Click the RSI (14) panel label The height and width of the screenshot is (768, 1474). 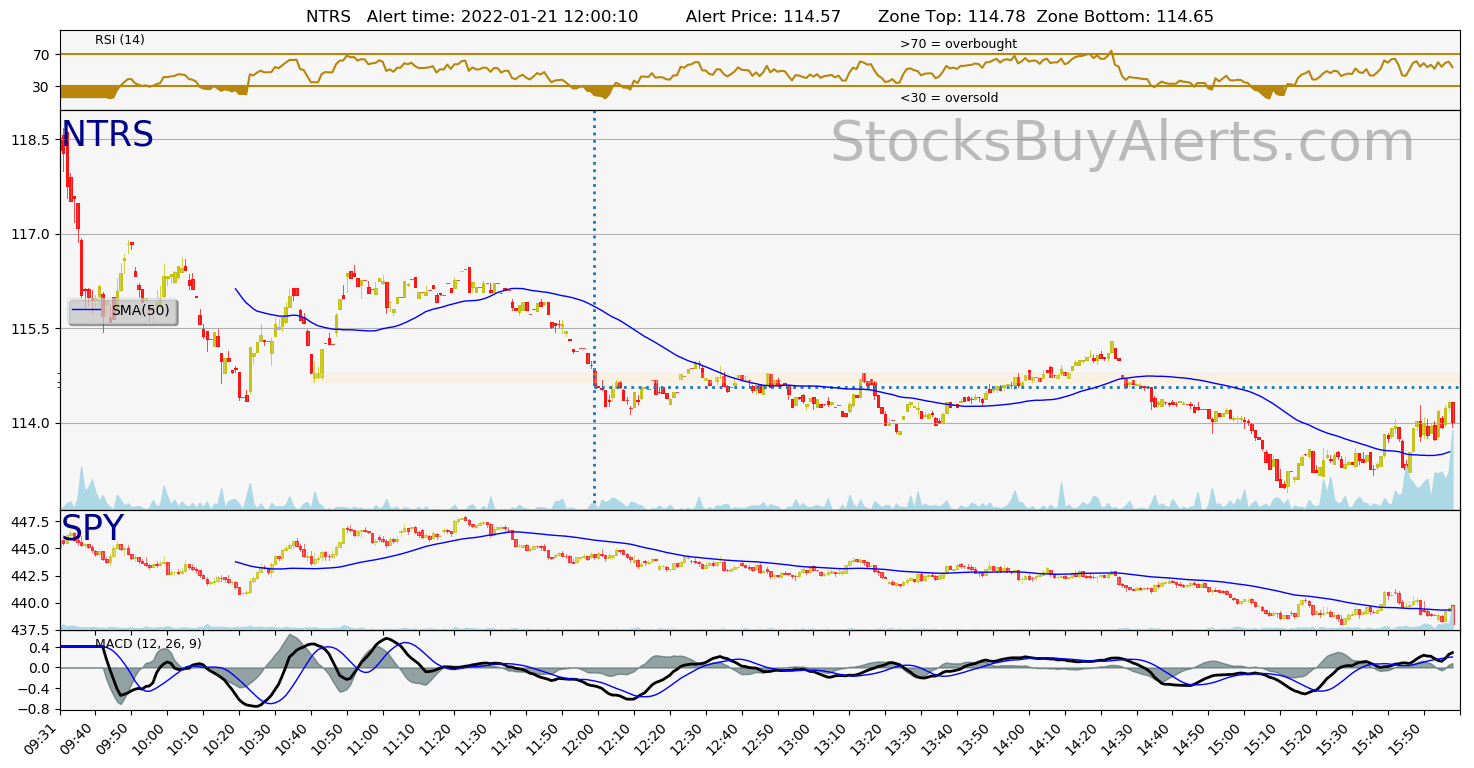120,40
